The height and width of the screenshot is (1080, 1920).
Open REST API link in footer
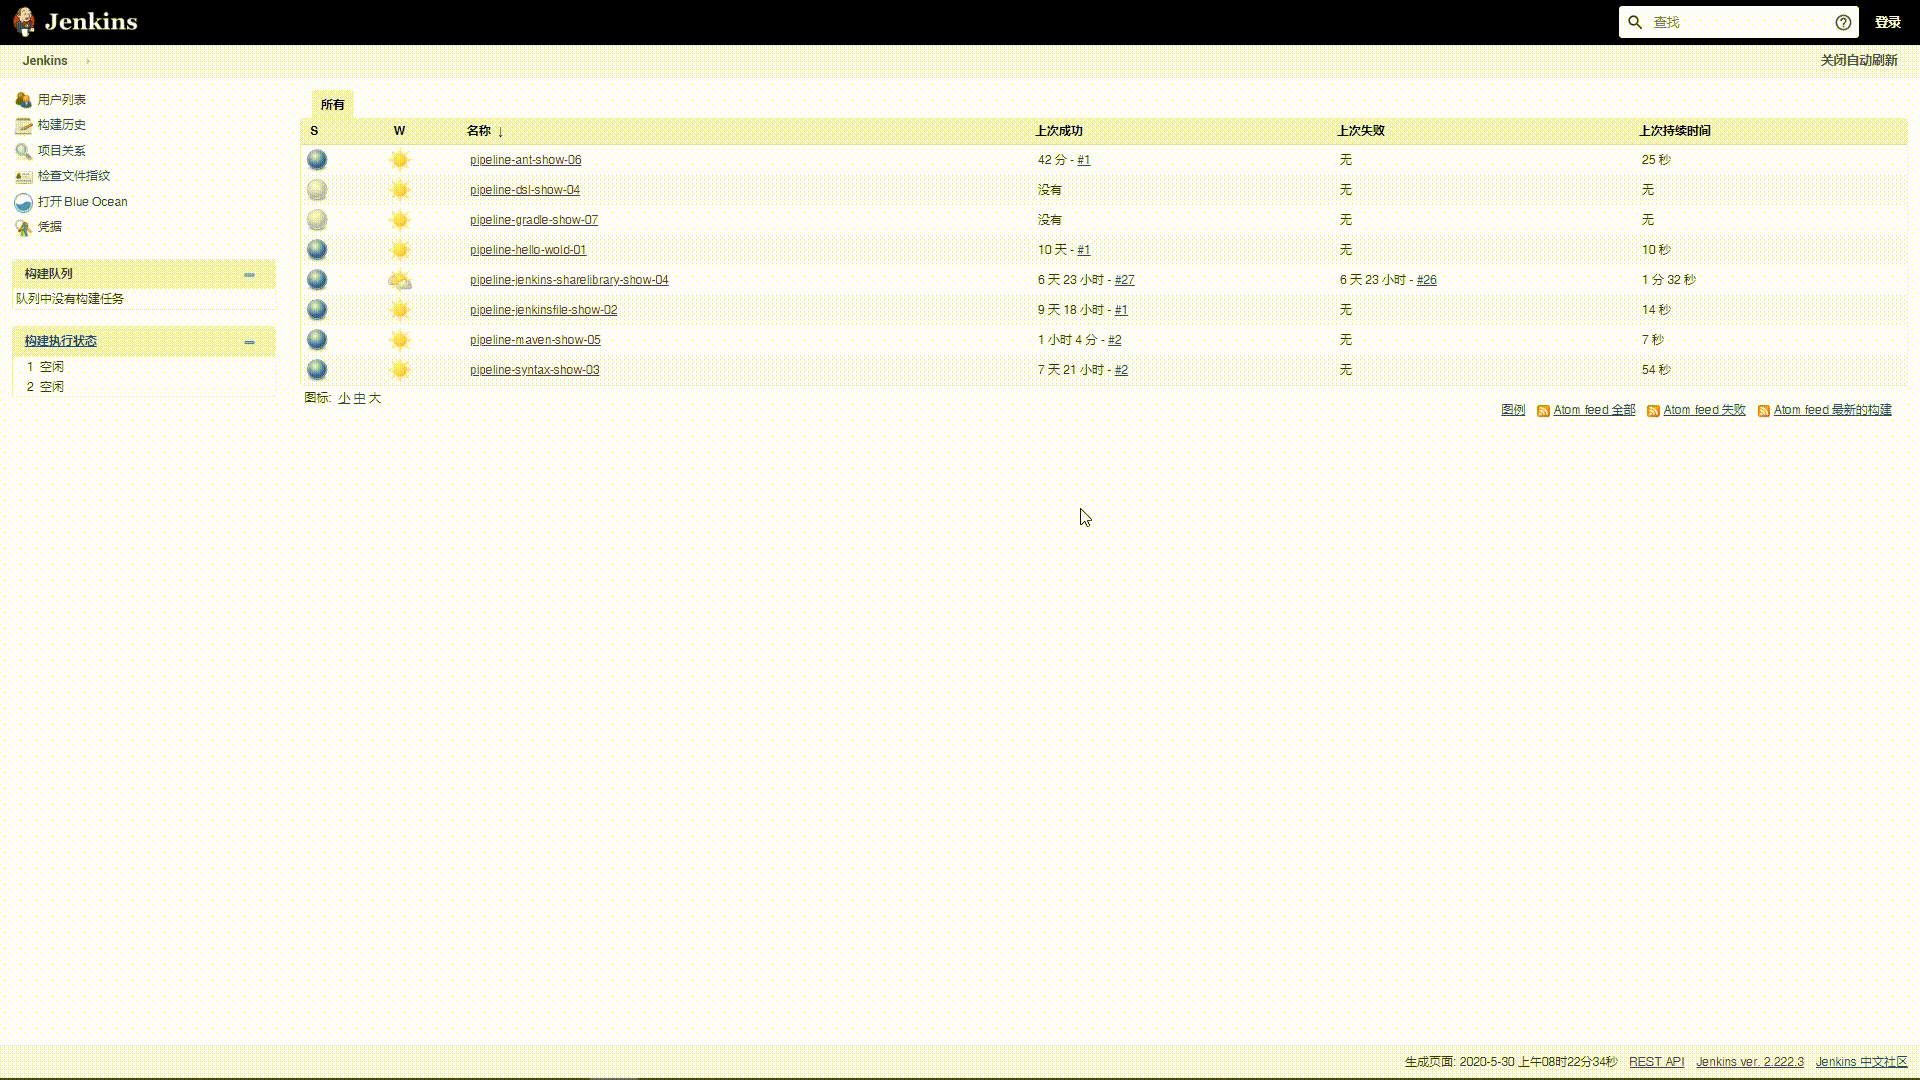[x=1657, y=1062]
